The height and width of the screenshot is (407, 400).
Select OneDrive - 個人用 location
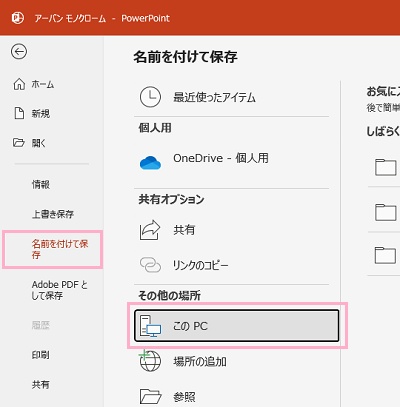221,158
